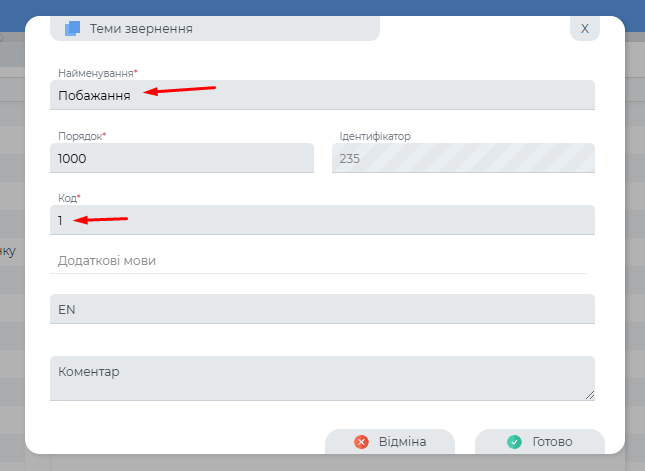Open the 'Додаткові мови' section heading
645x471 pixels.
[107, 261]
